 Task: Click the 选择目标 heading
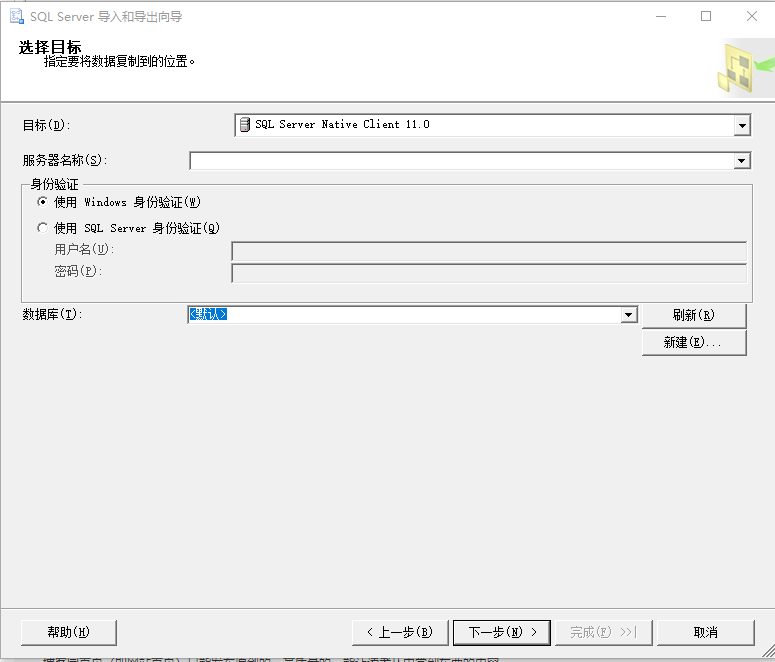click(50, 47)
